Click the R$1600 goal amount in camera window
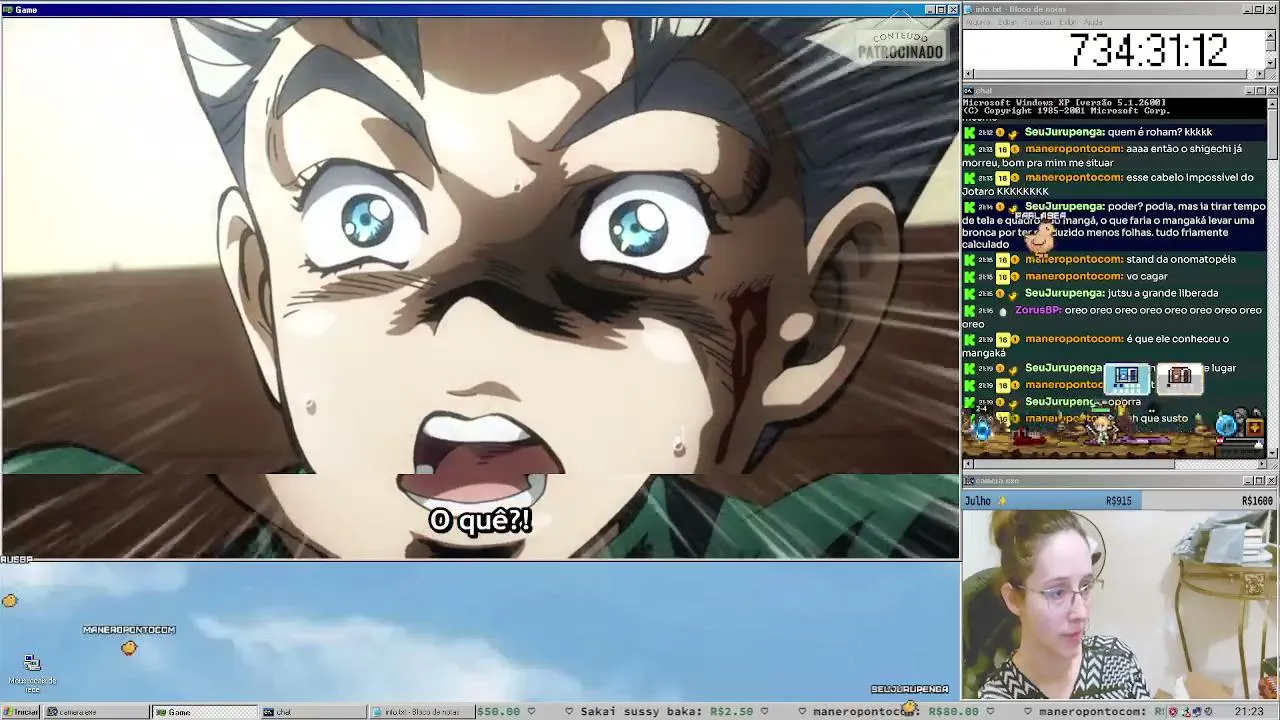1280x720 pixels. tap(1257, 501)
